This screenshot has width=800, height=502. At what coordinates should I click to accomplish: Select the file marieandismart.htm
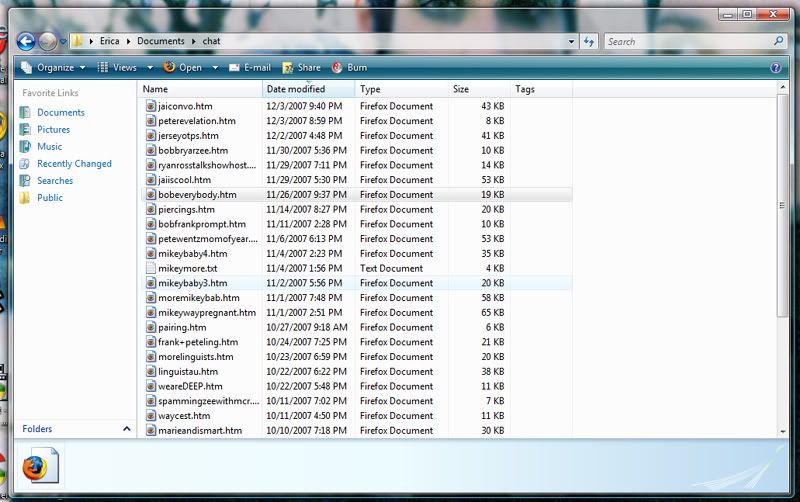click(x=199, y=431)
